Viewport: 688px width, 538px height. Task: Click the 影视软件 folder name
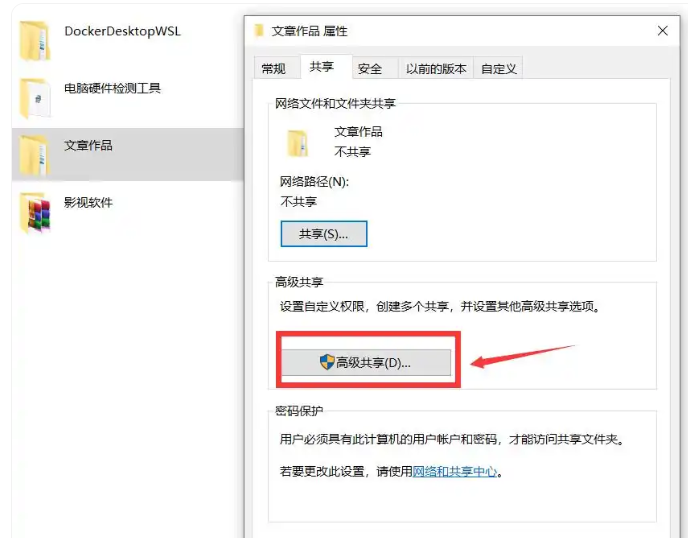pyautogui.click(x=88, y=202)
